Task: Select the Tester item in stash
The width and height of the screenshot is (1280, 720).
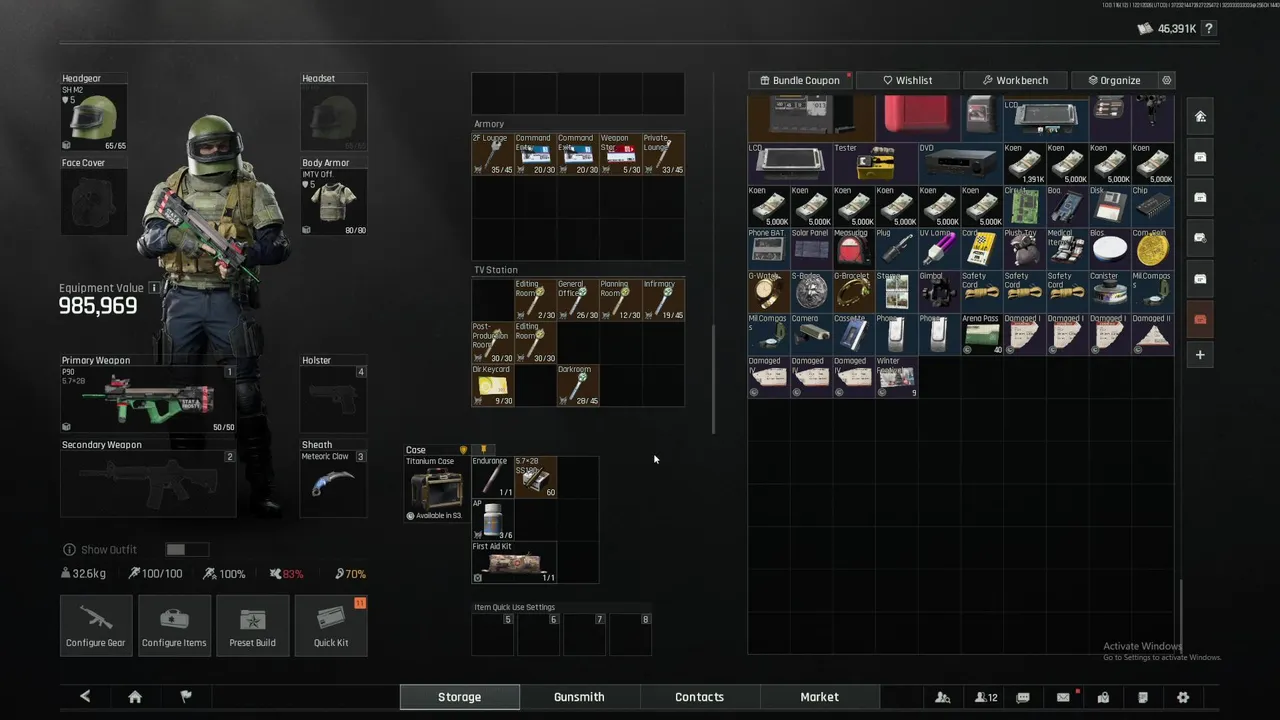Action: [x=875, y=164]
